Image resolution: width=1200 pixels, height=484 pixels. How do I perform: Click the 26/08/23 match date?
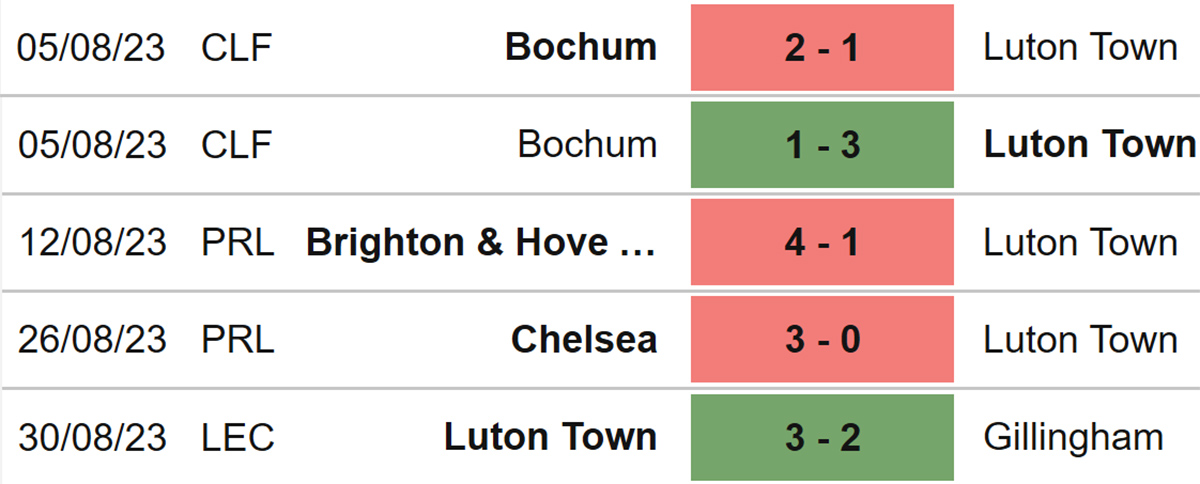92,340
